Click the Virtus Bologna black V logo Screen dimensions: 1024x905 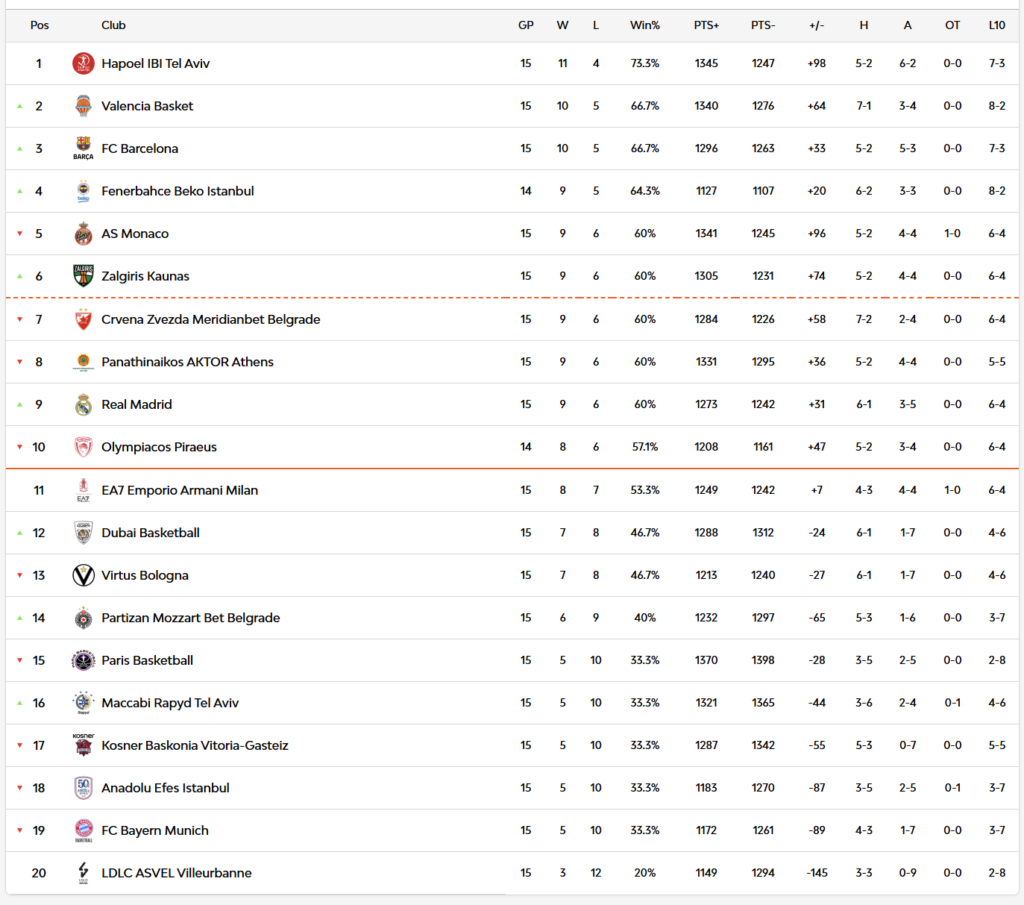click(83, 575)
